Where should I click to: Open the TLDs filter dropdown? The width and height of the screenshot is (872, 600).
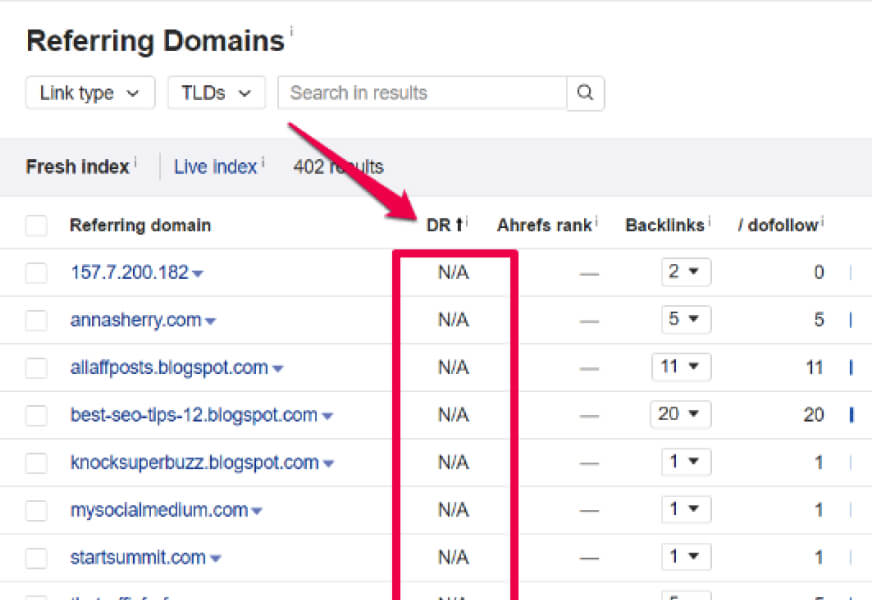pos(216,93)
